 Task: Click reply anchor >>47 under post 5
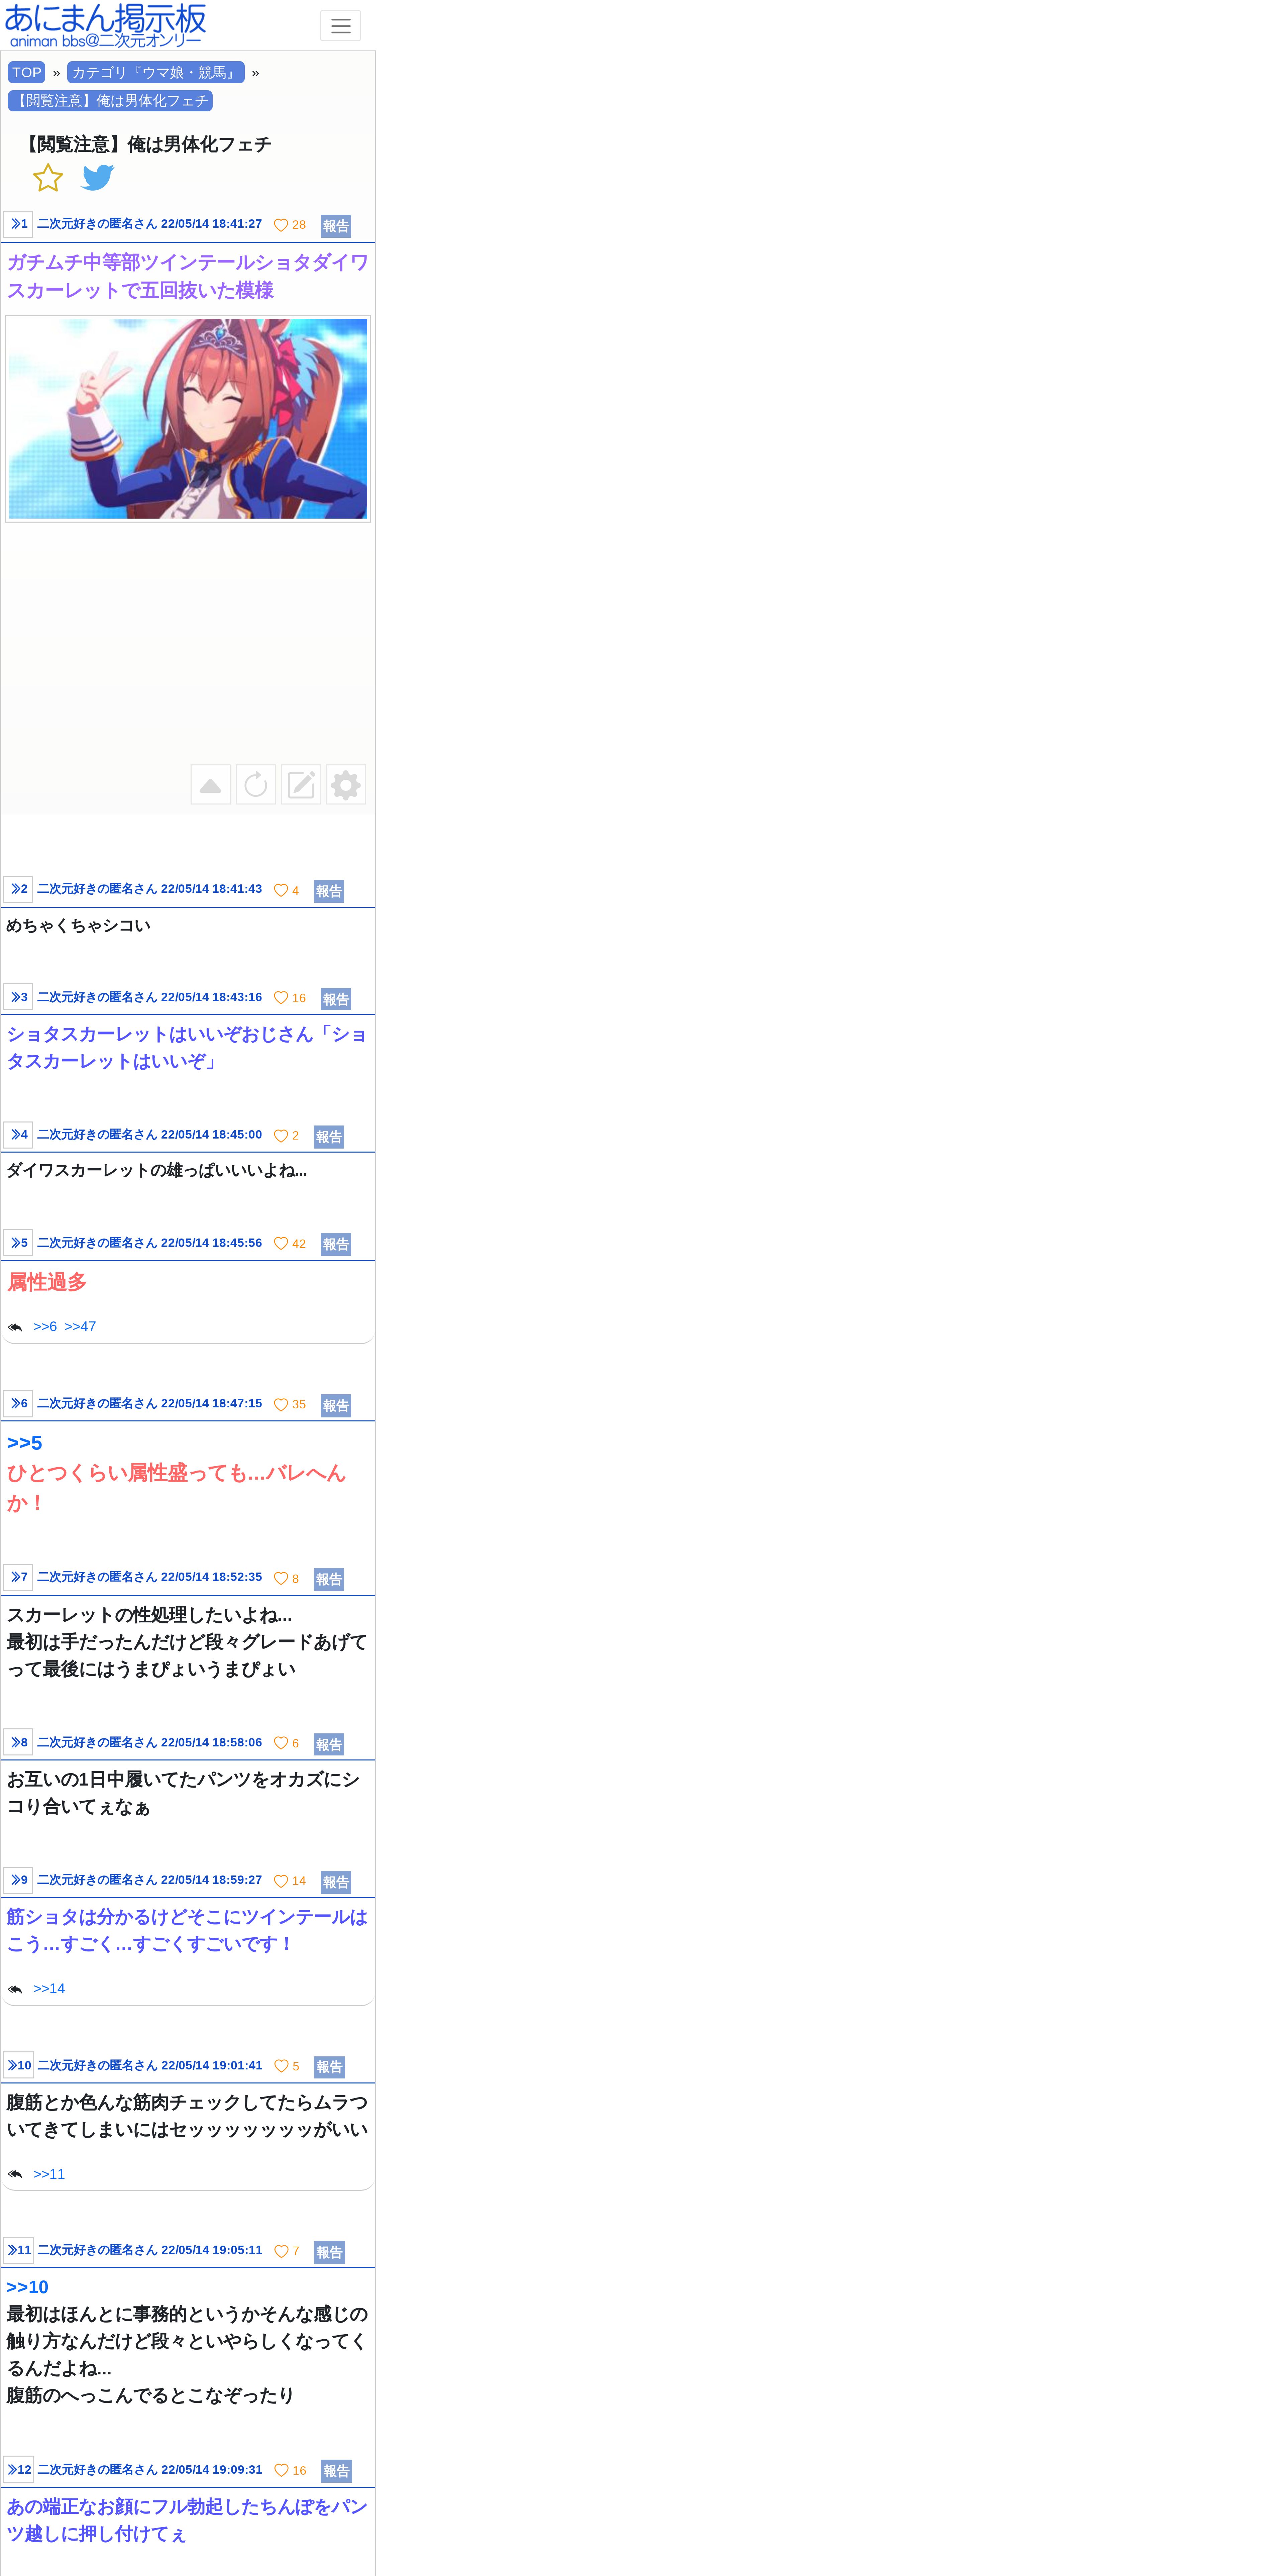(x=80, y=1326)
